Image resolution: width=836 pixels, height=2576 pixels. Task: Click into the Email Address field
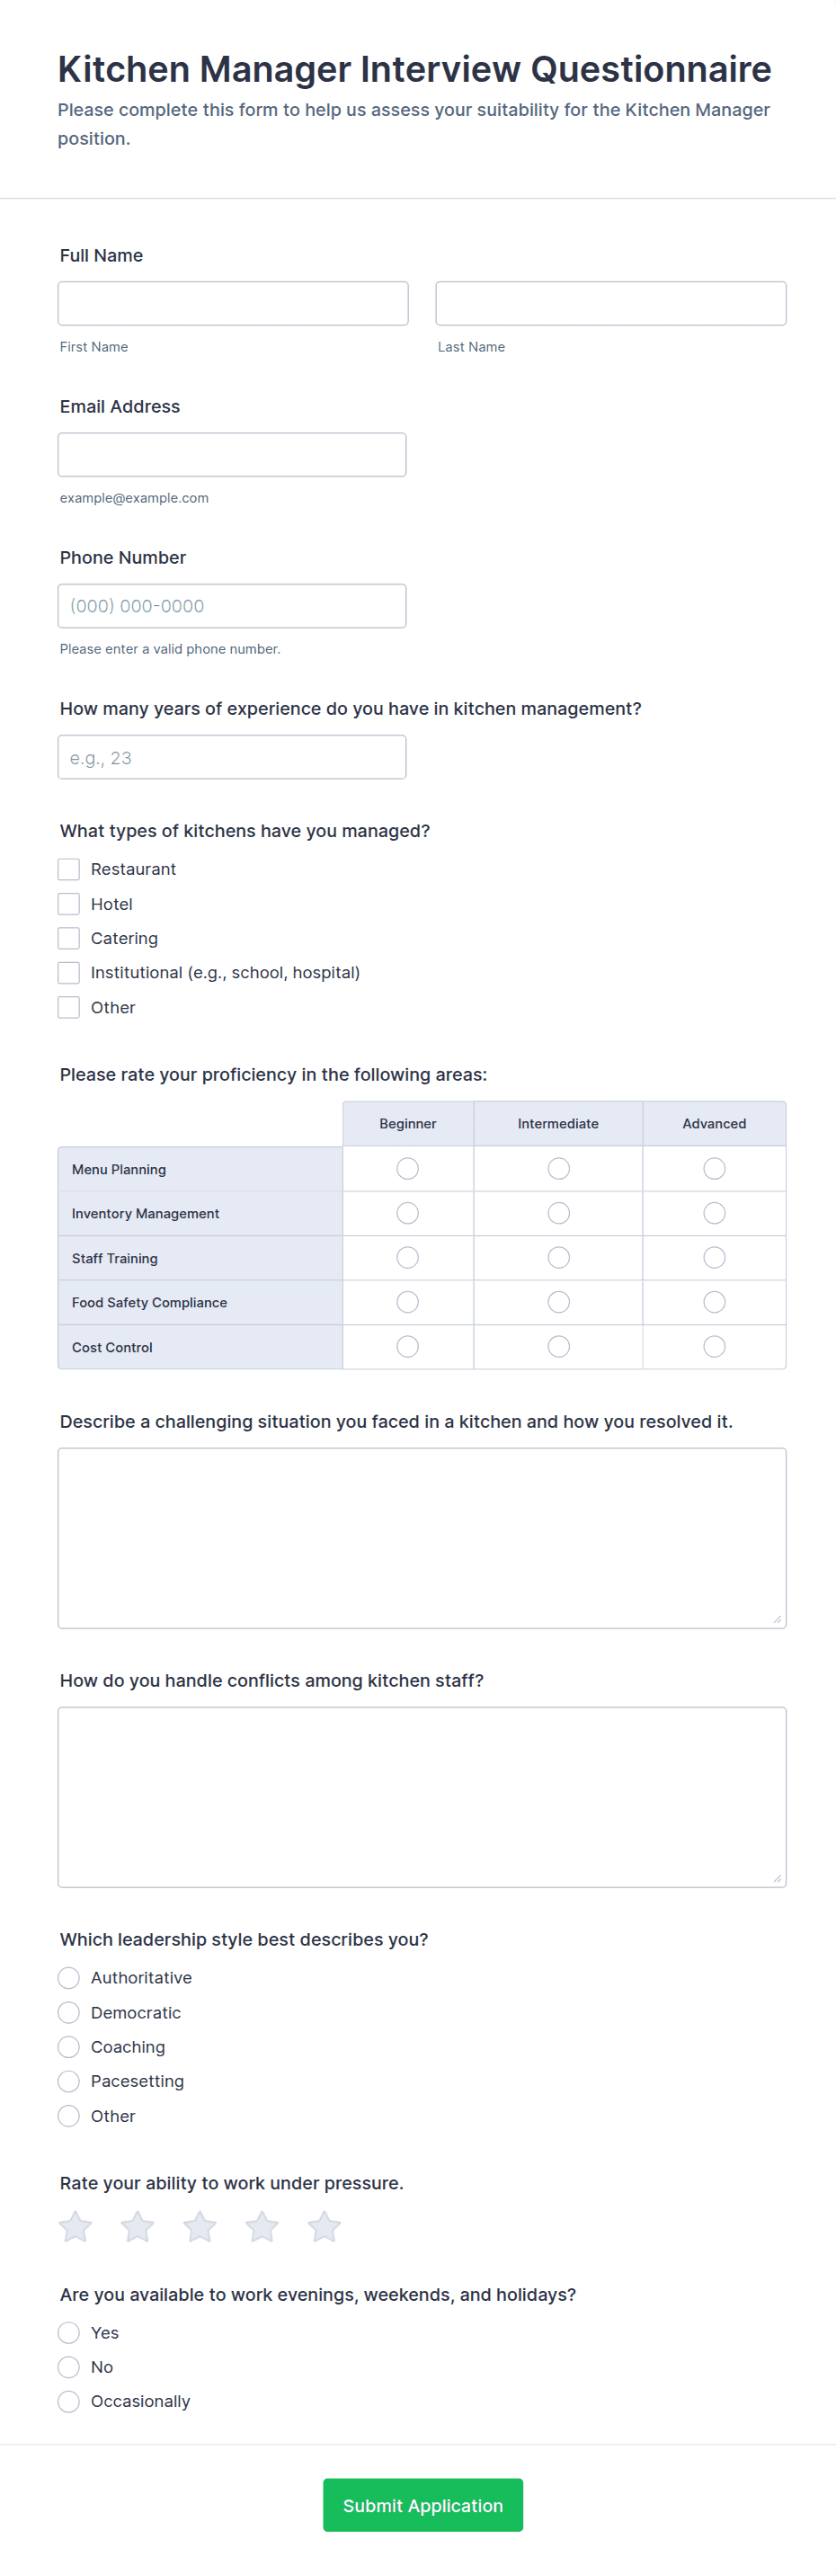(232, 454)
